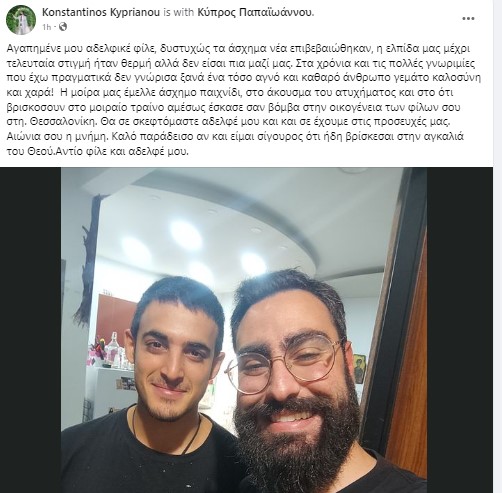Open the attached selfie photo
Screen dimensions: 502x493
244,330
